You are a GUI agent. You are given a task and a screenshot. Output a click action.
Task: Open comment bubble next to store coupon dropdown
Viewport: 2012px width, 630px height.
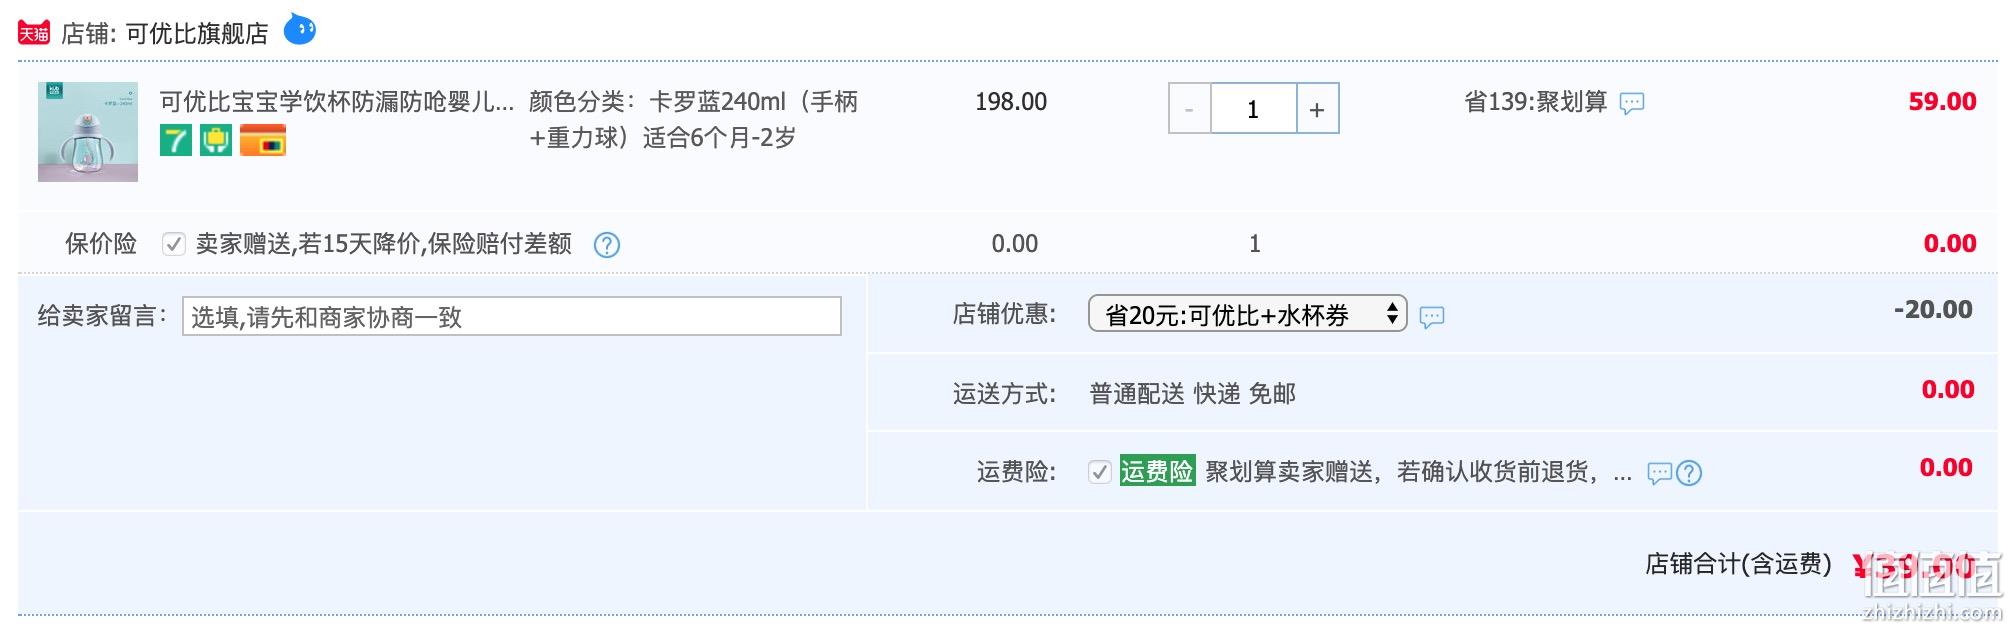click(x=1432, y=317)
